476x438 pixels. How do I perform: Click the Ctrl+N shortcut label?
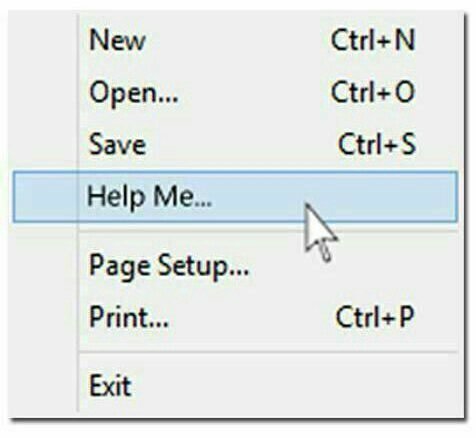click(x=373, y=40)
